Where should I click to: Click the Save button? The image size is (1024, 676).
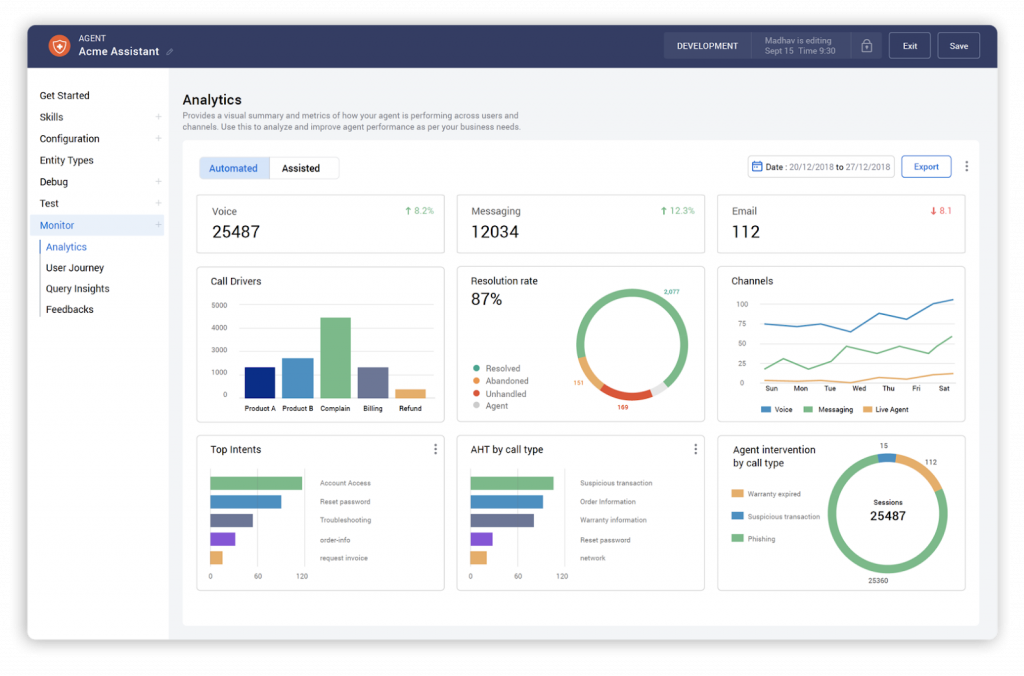pos(957,45)
